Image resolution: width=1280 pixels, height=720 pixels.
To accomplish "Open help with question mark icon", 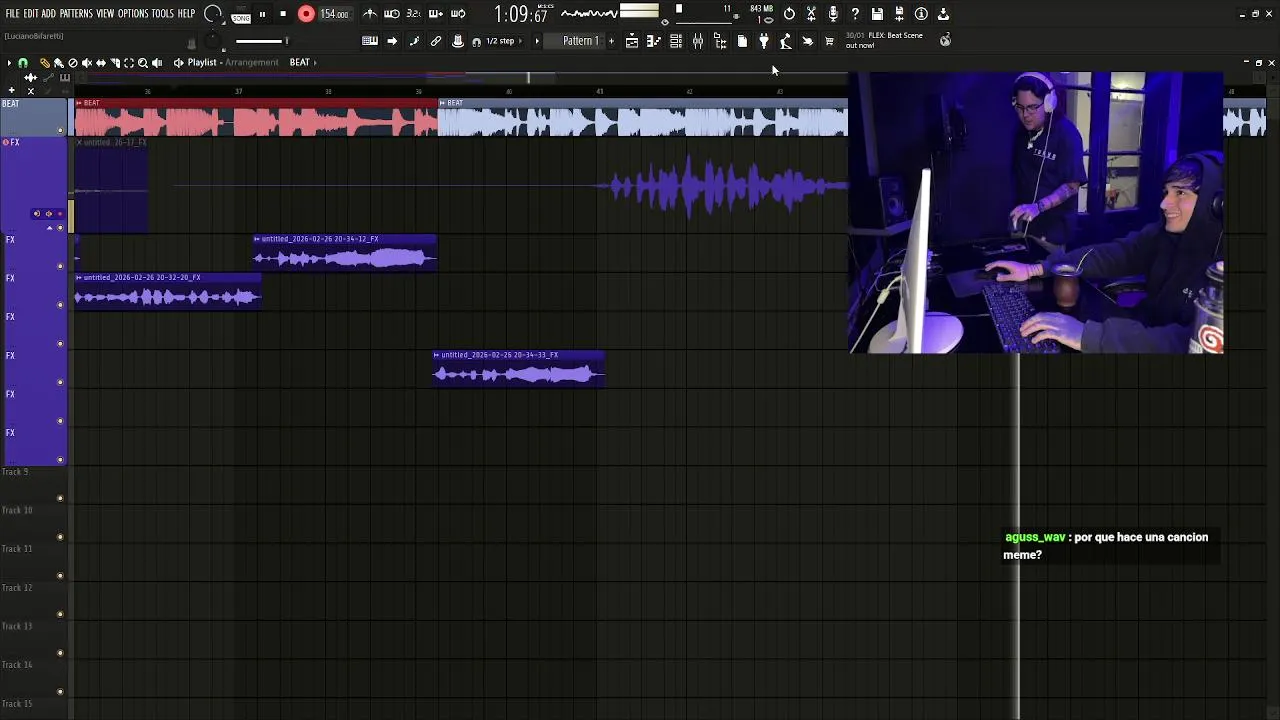I will [855, 14].
